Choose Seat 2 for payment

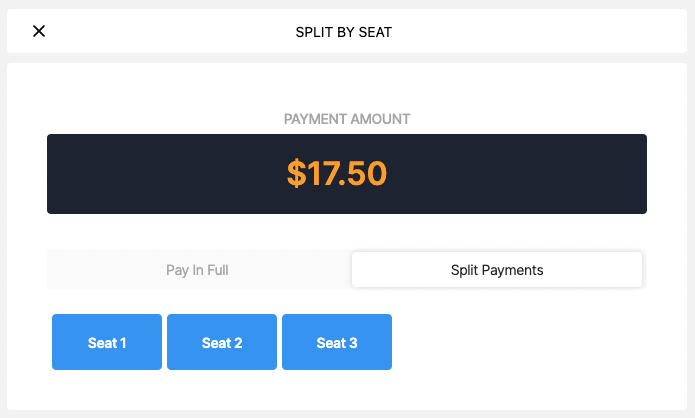point(222,342)
